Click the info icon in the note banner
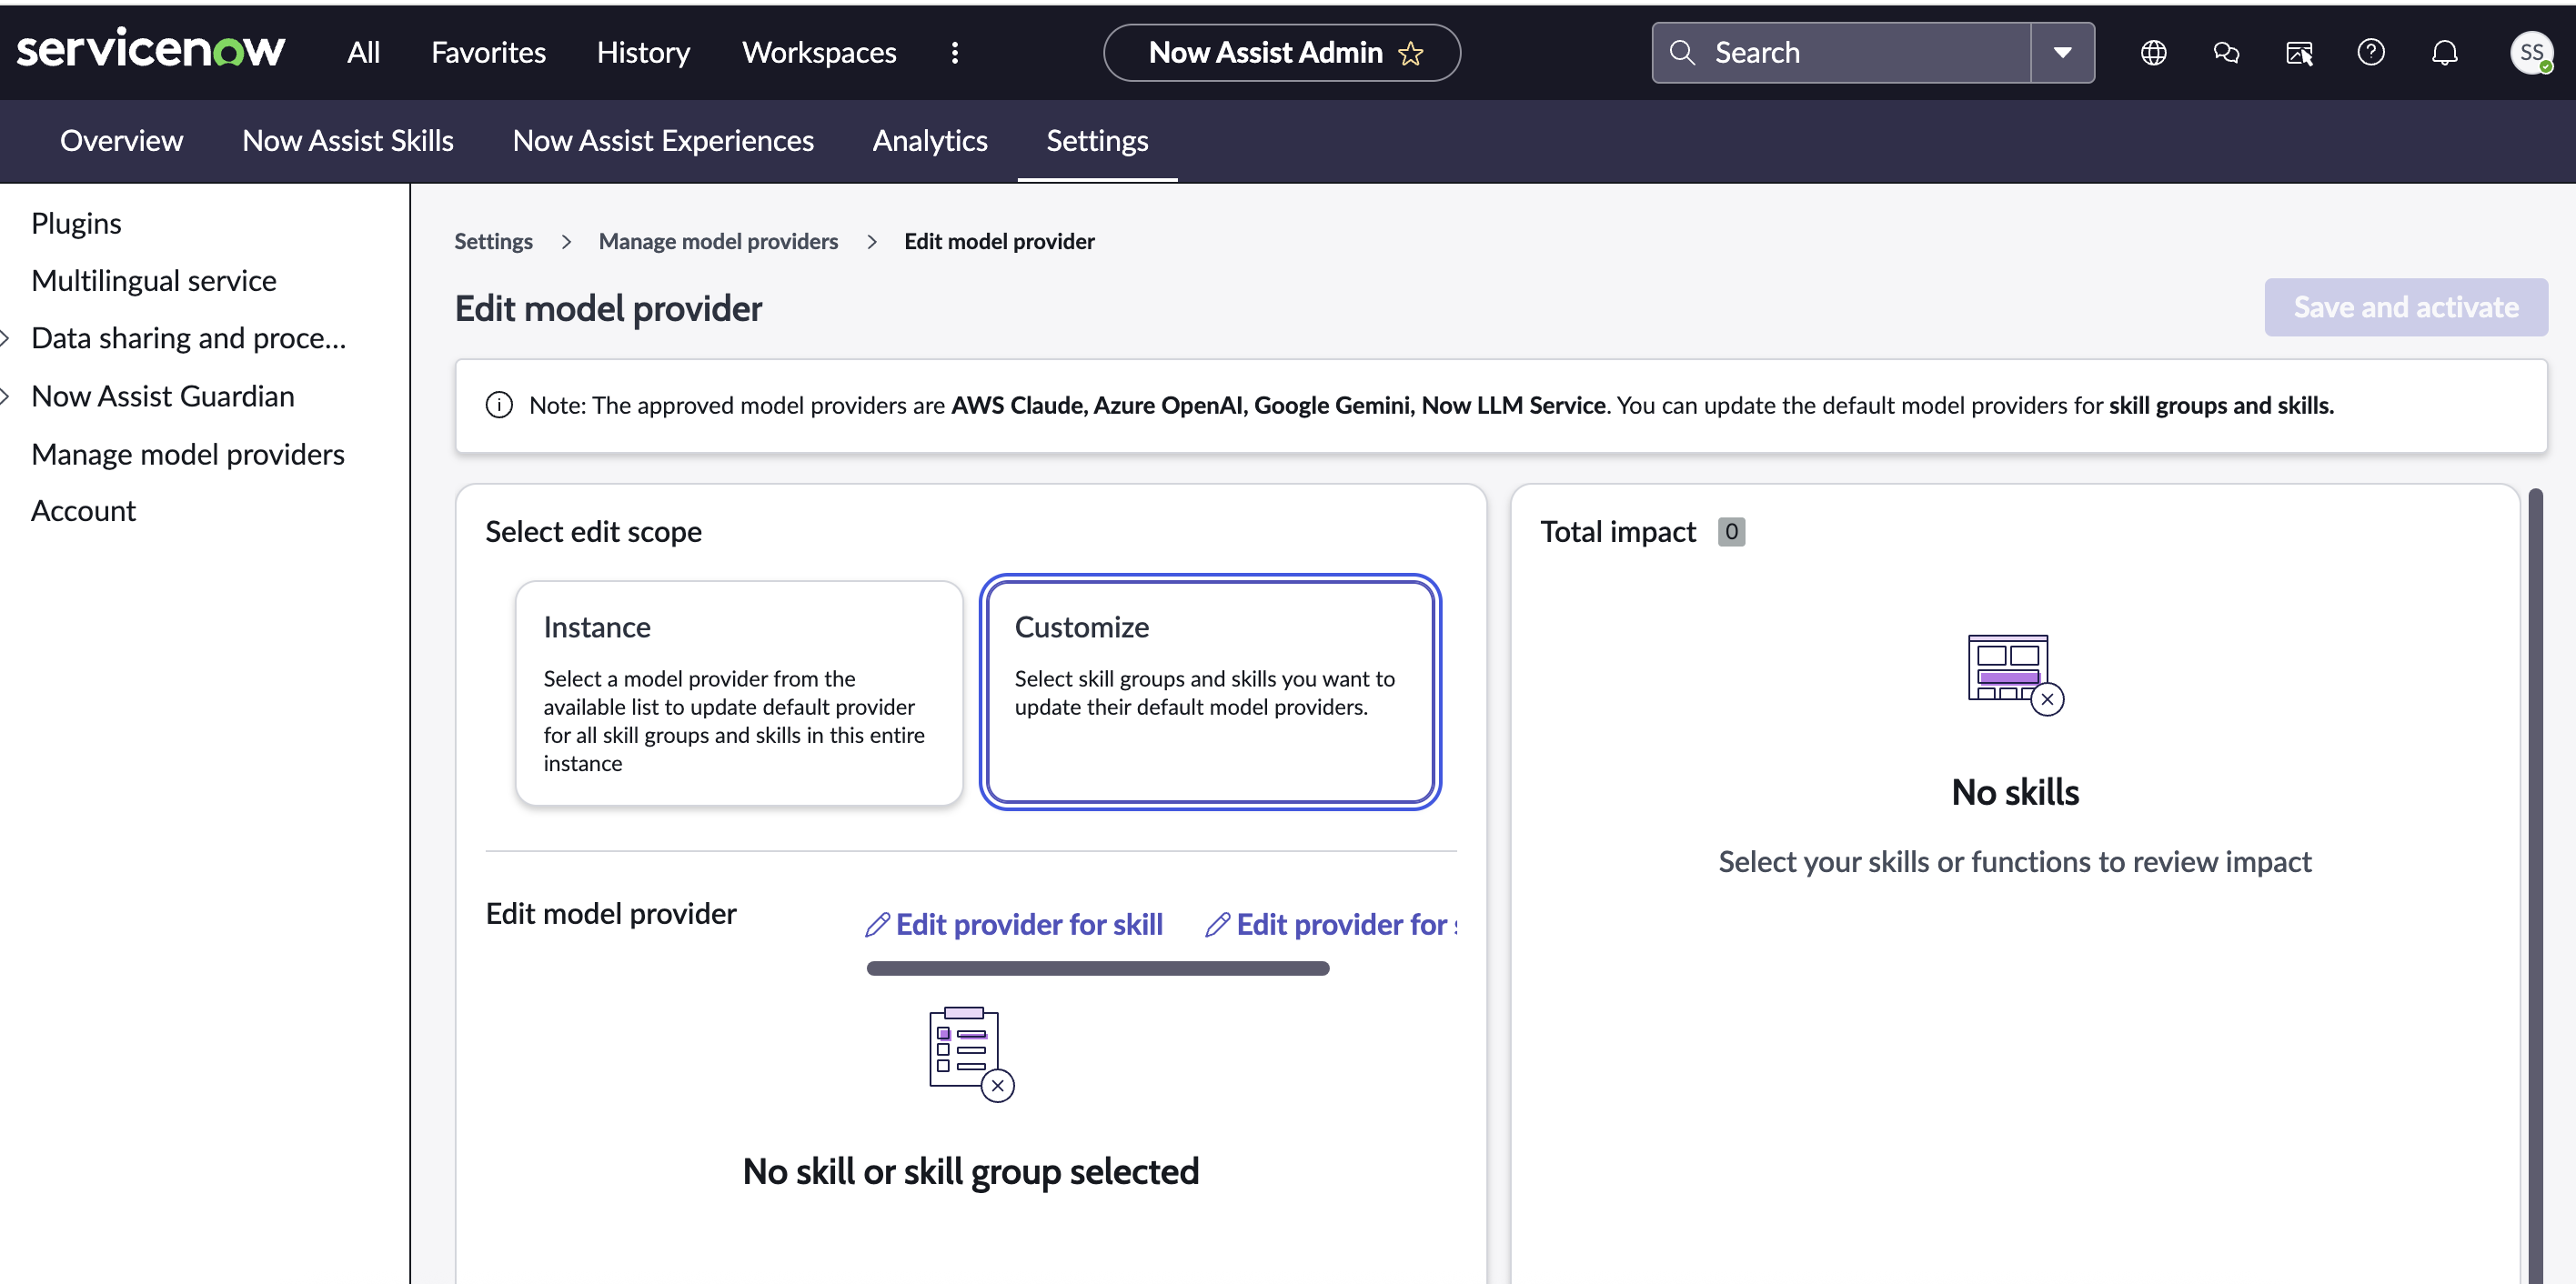The image size is (2576, 1284). point(499,405)
